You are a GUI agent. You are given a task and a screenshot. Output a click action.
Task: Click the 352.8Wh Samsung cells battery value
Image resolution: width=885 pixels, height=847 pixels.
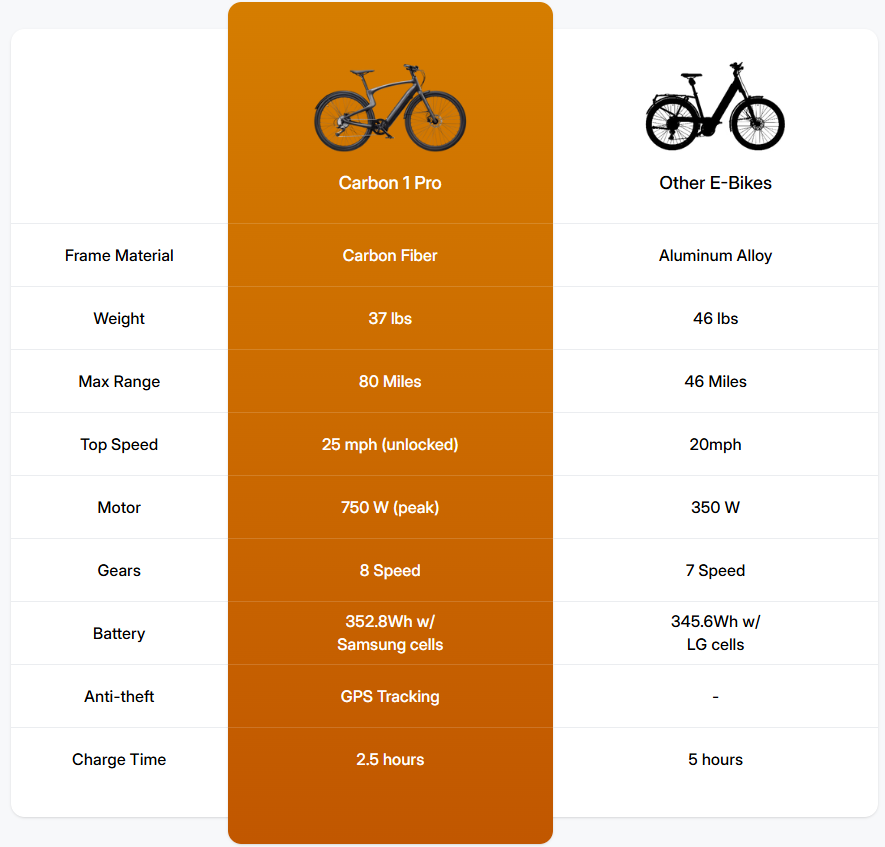click(390, 634)
